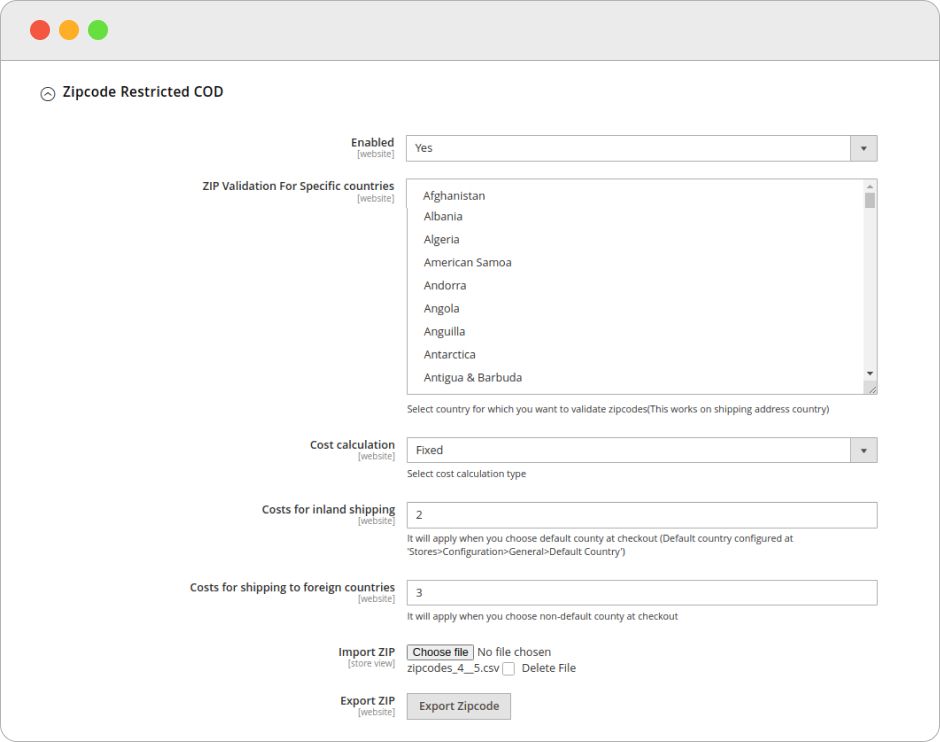Open the Enabled dropdown
Screen dimensions: 940x742
(x=641, y=148)
